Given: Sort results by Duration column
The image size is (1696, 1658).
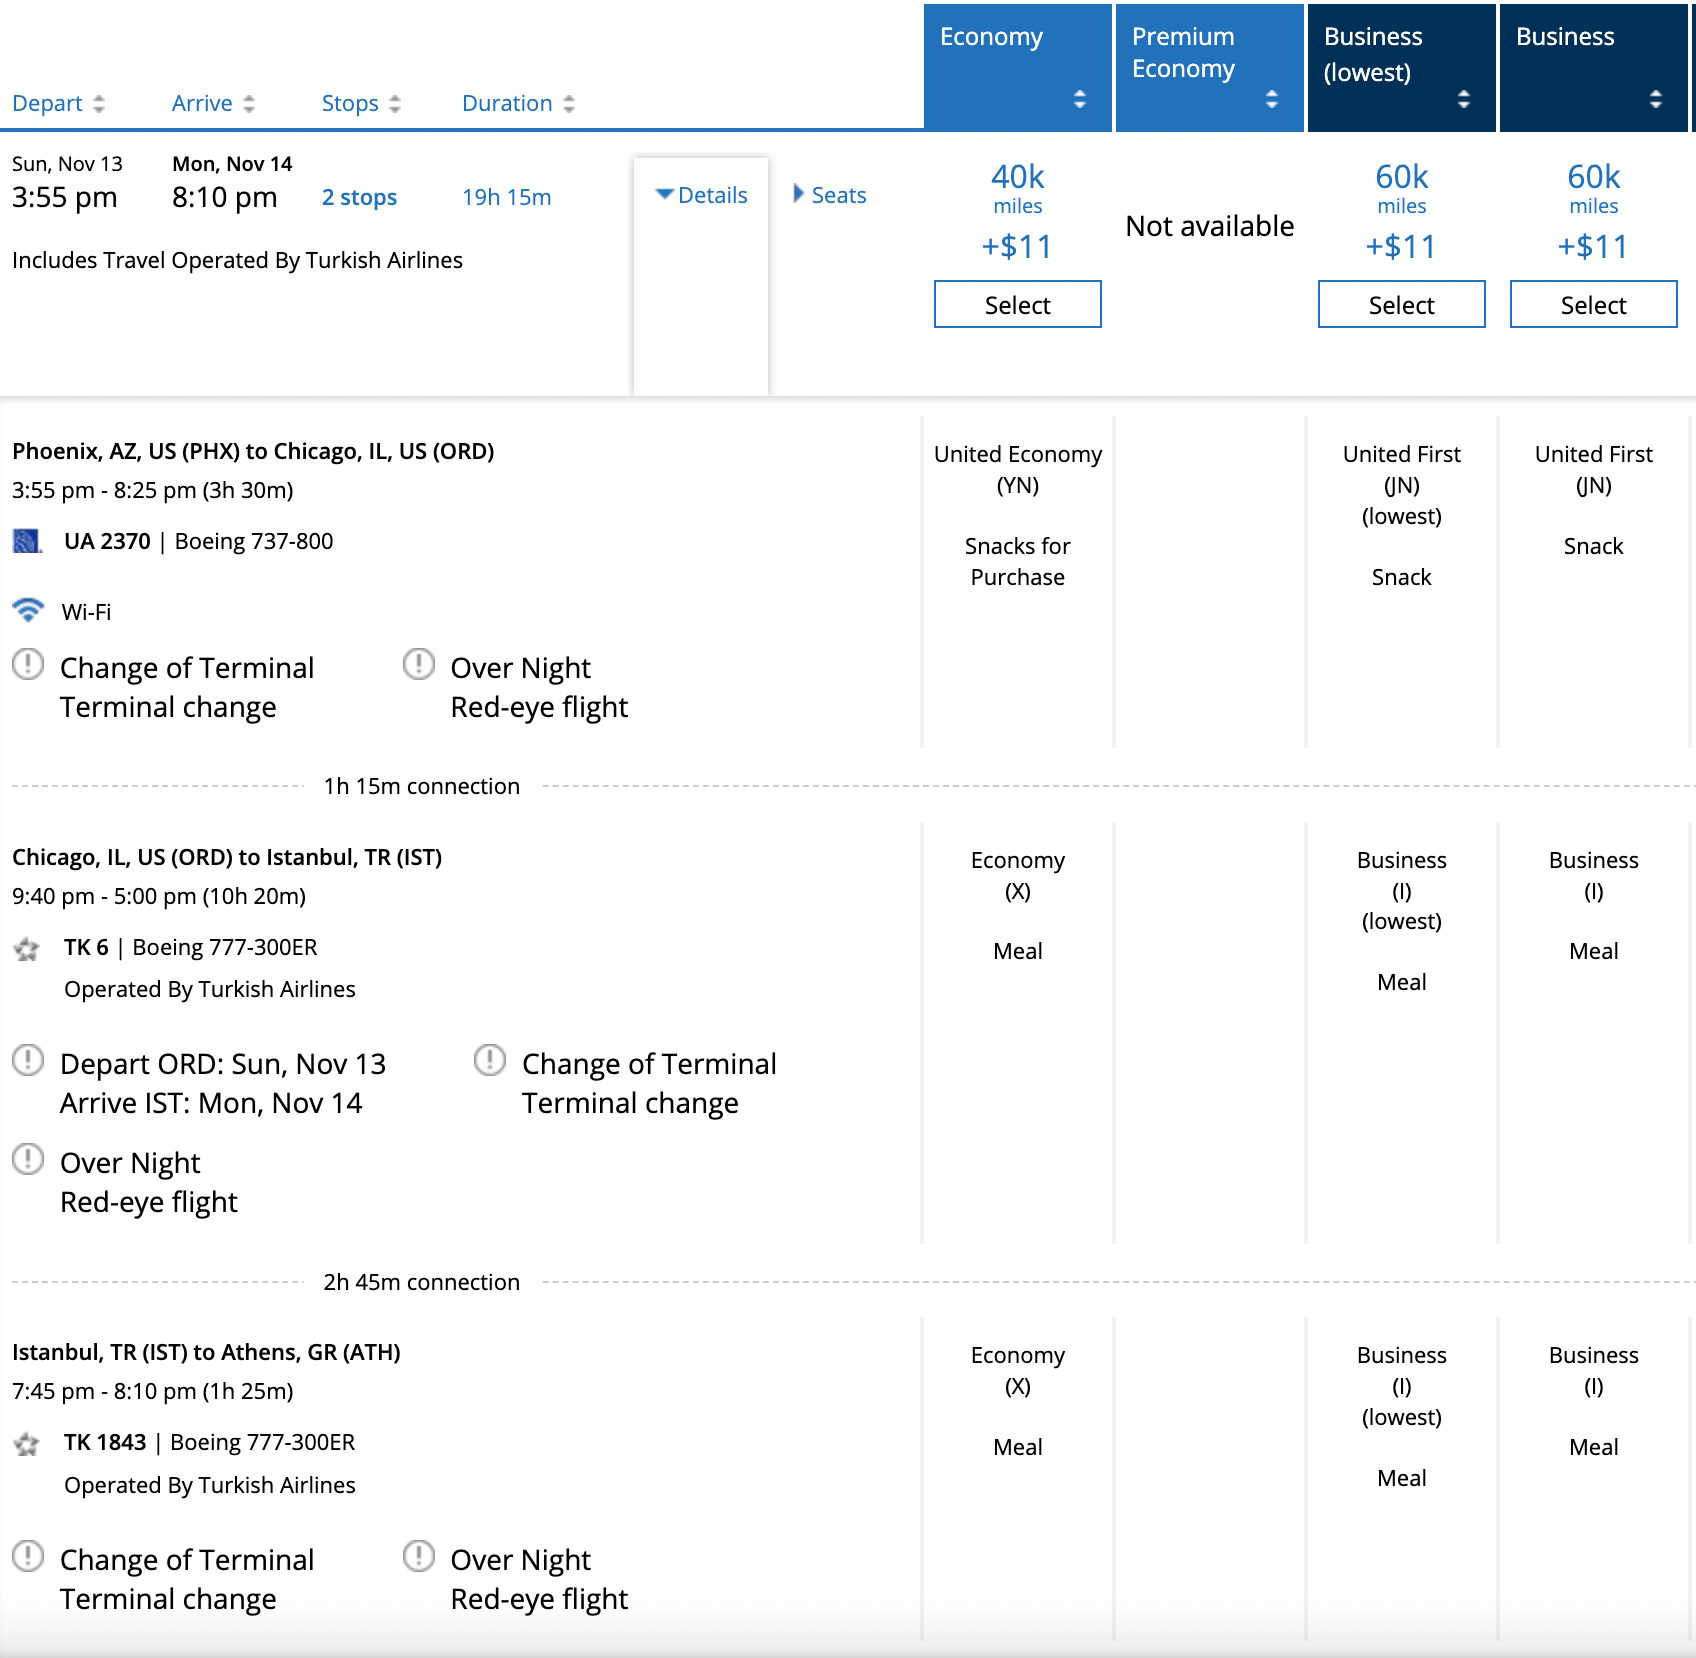Looking at the screenshot, I should pos(518,103).
